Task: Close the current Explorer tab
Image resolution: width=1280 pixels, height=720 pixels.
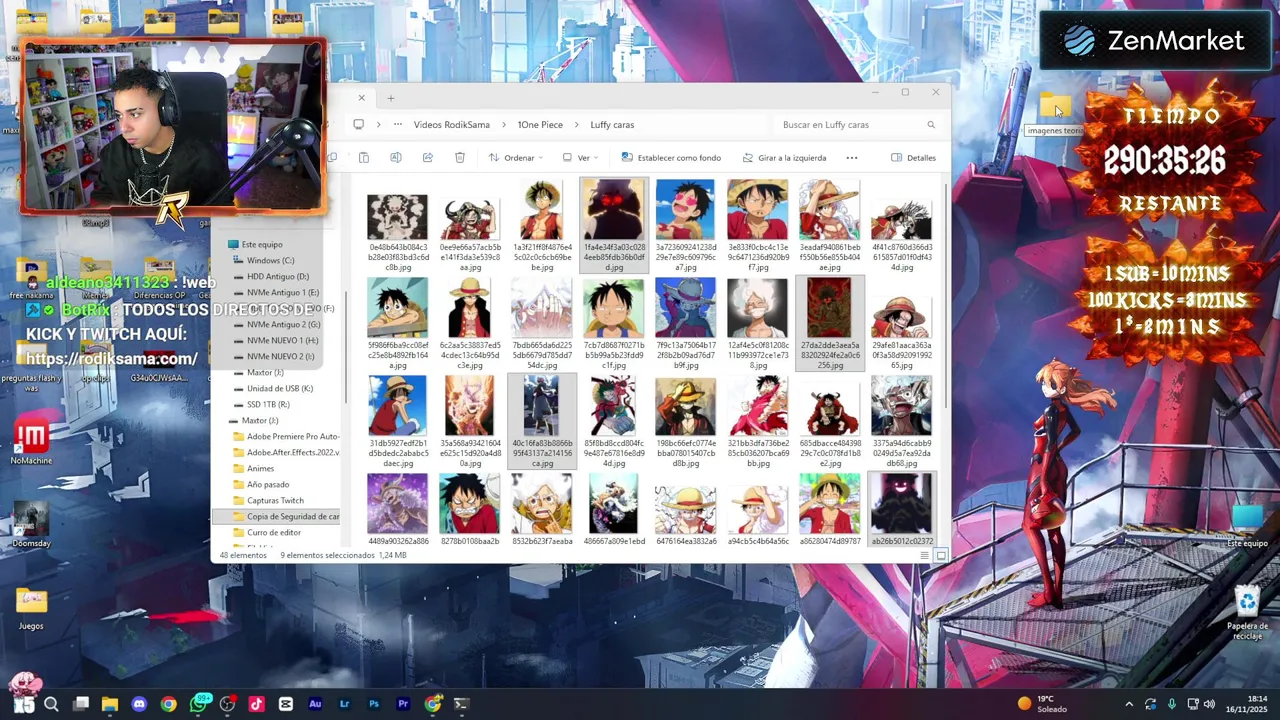Action: click(361, 98)
